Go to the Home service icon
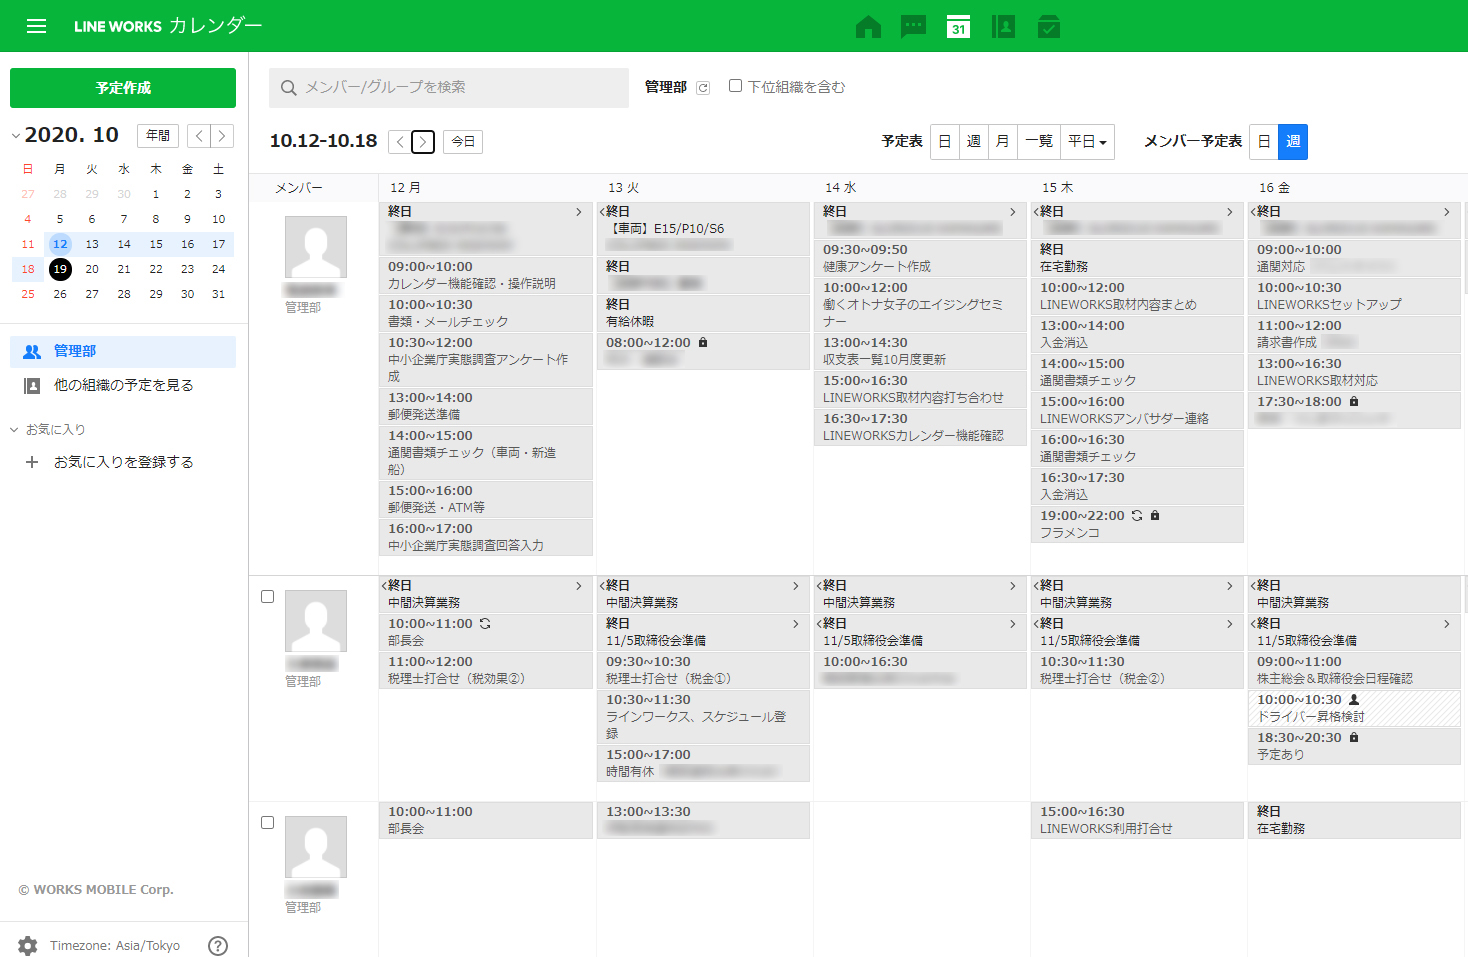Viewport: 1468px width, 957px height. click(x=868, y=27)
